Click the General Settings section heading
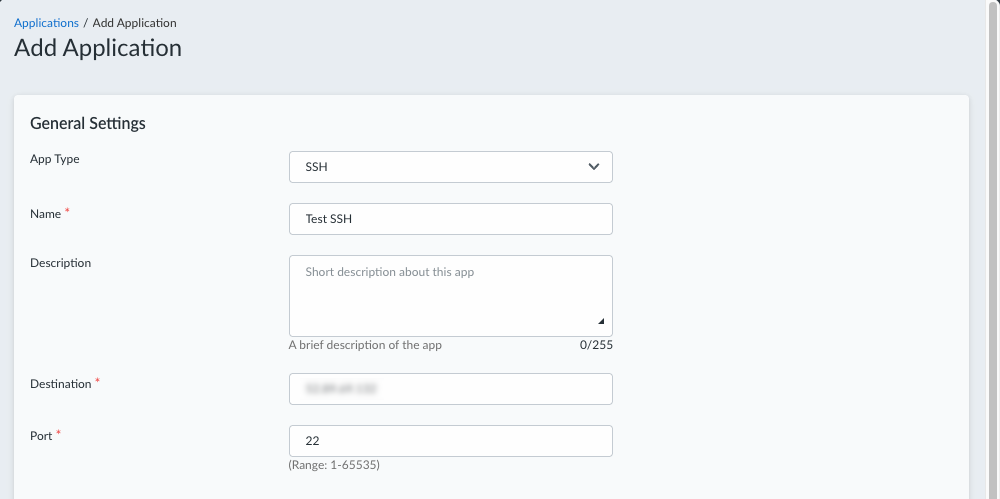 (x=88, y=124)
